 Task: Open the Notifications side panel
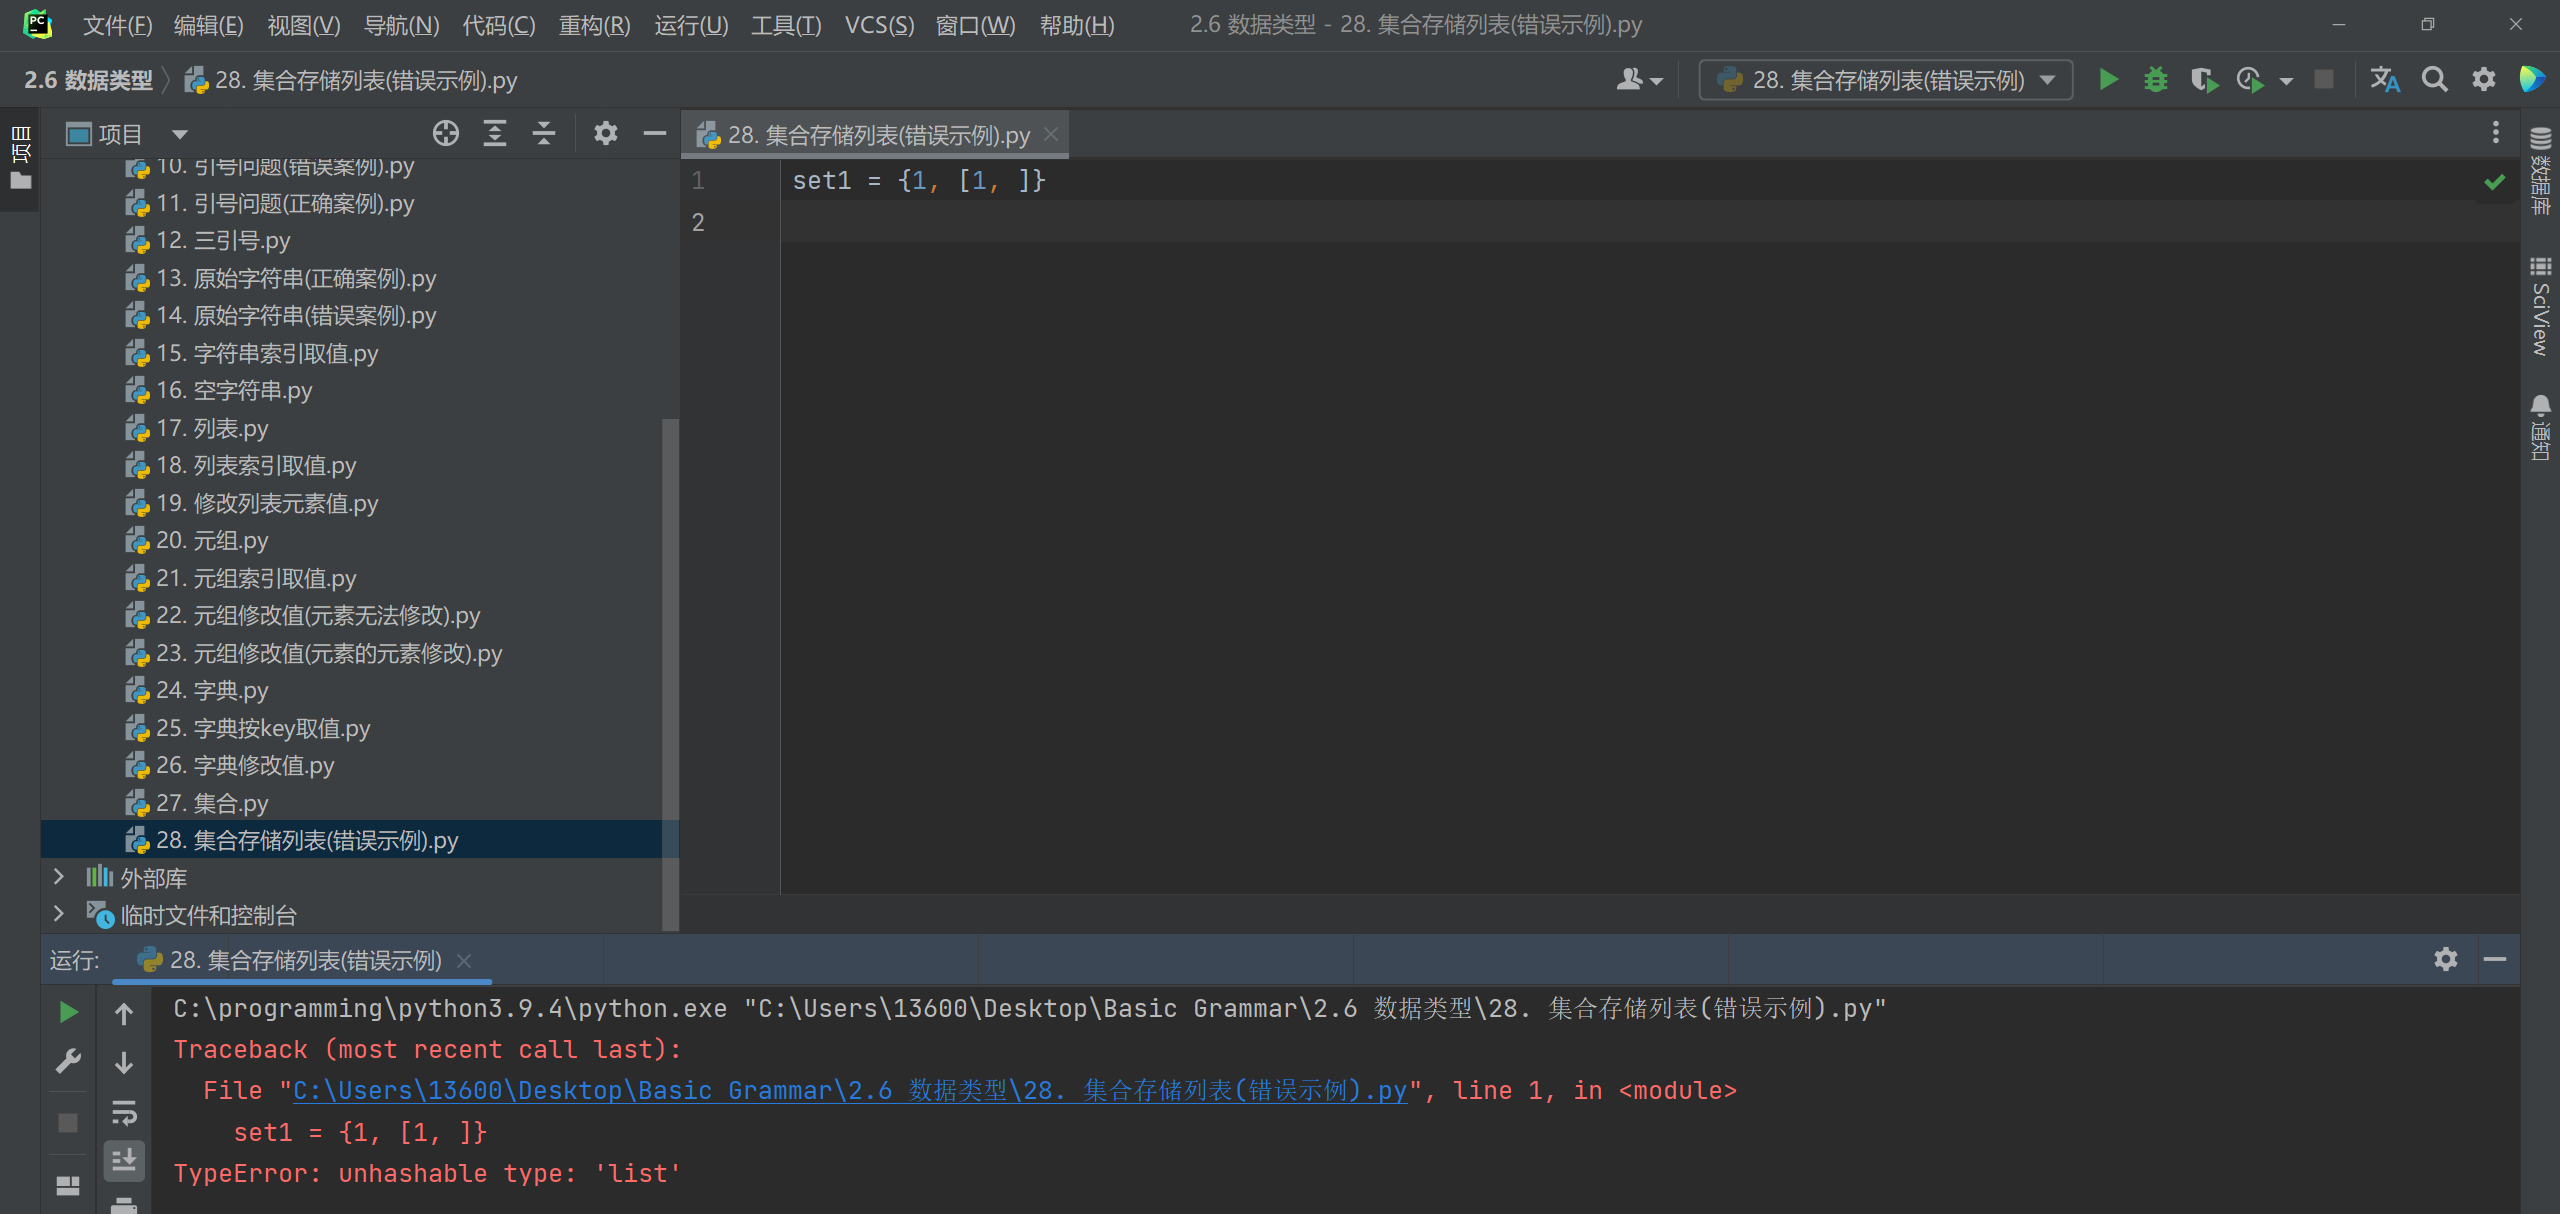point(2540,427)
